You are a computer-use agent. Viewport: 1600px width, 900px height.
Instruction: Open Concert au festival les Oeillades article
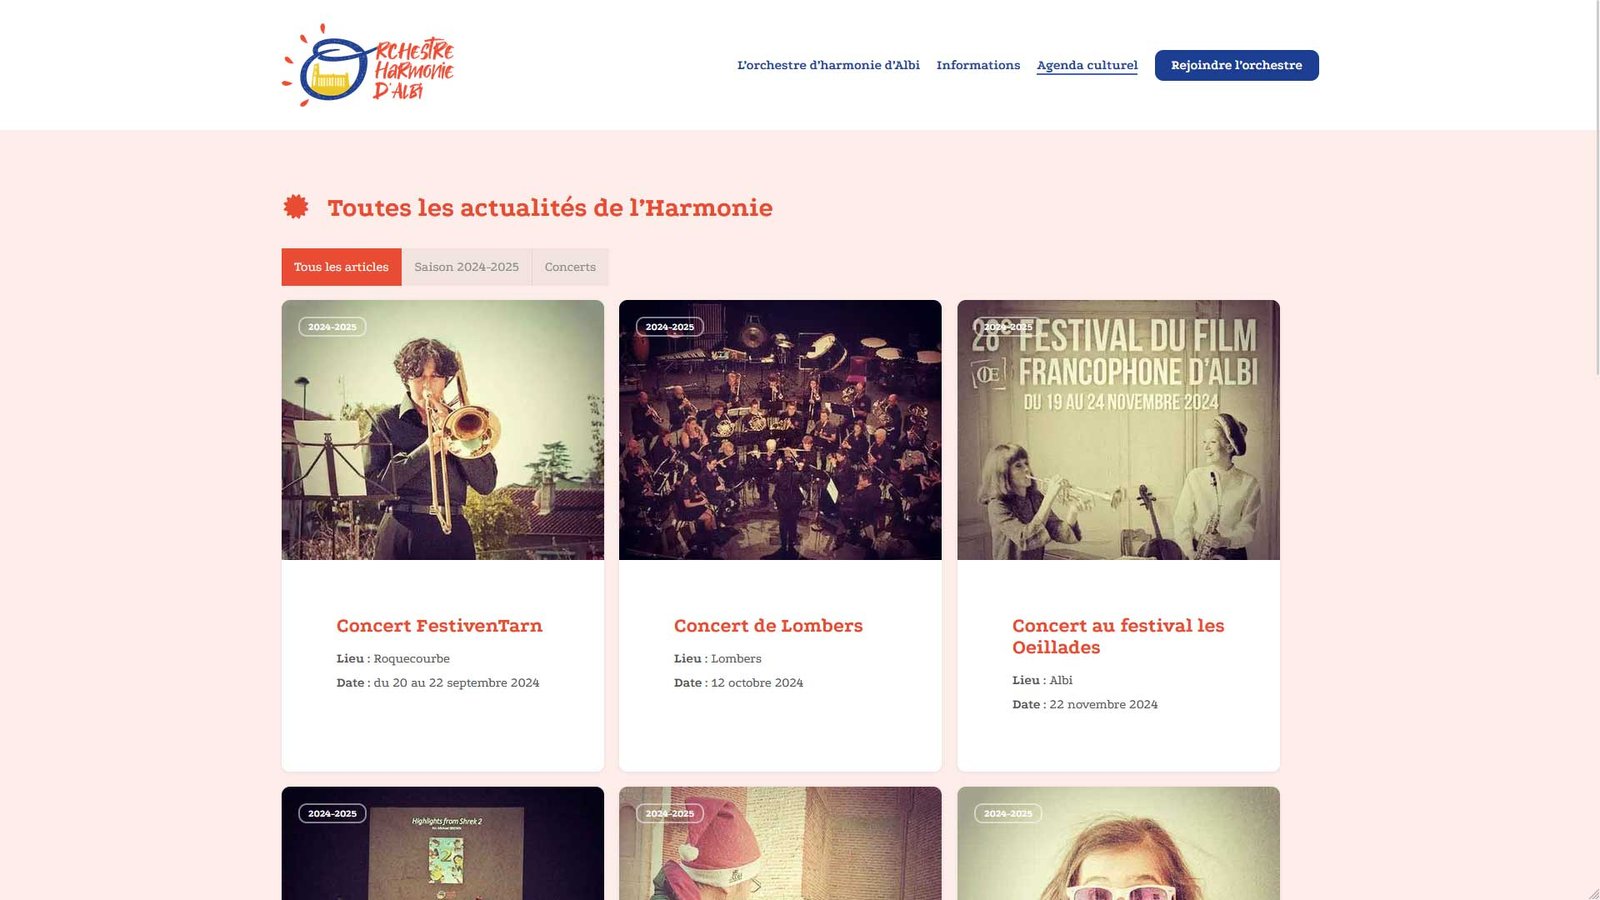coord(1118,636)
